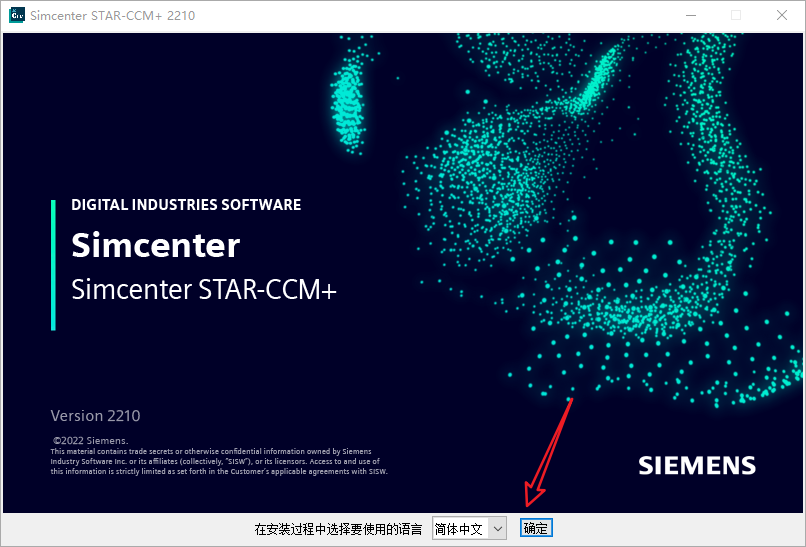
Task: Click the '在安装过程中选择要使用的语言' label
Action: pos(338,529)
